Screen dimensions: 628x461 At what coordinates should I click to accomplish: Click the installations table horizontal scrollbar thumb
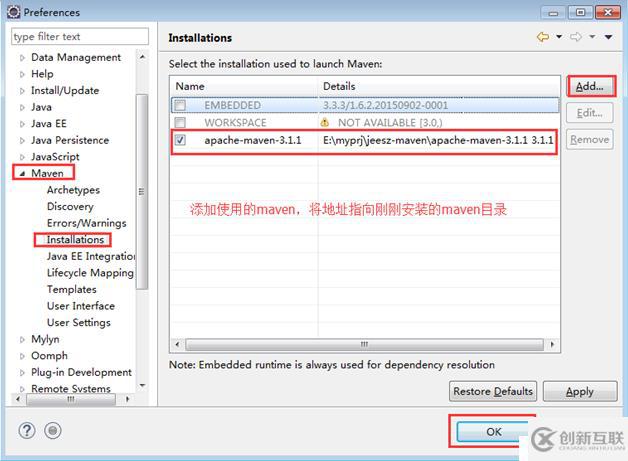coord(364,344)
